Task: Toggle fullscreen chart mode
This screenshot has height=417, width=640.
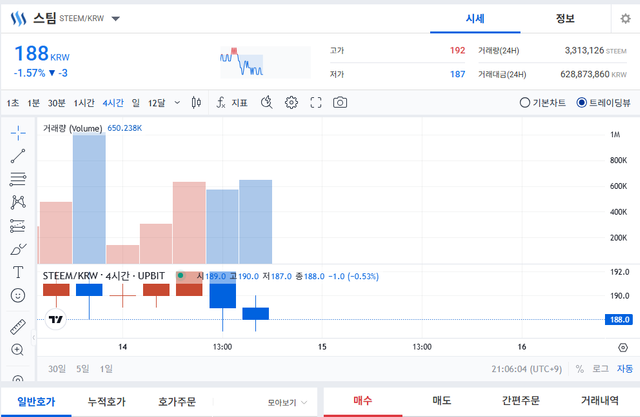Action: pyautogui.click(x=316, y=102)
